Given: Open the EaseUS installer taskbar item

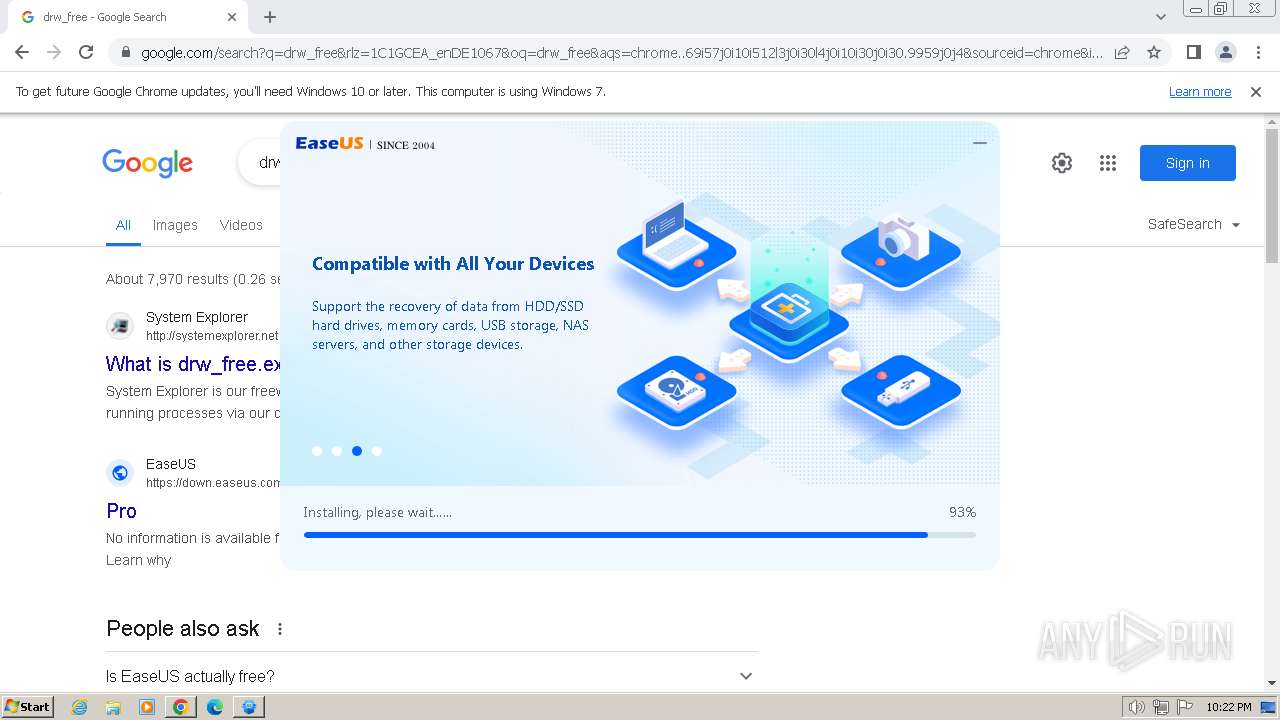Looking at the screenshot, I should point(248,707).
